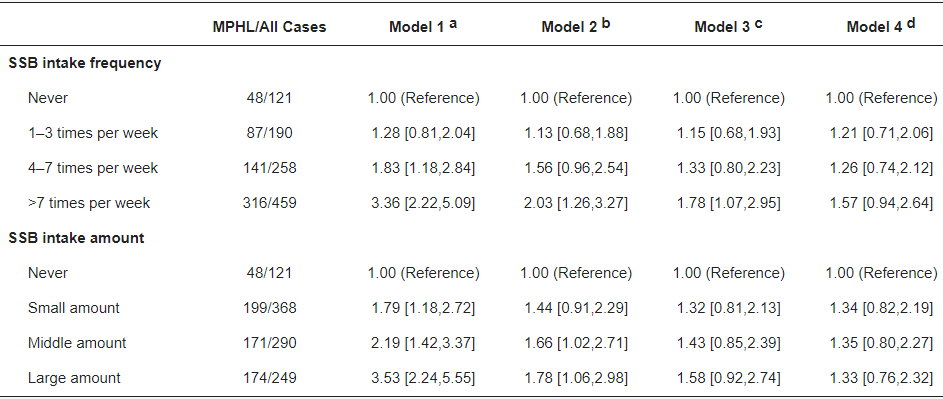Click the superscript 'd' footnote on Model 4
This screenshot has height=399, width=943.
(911, 24)
